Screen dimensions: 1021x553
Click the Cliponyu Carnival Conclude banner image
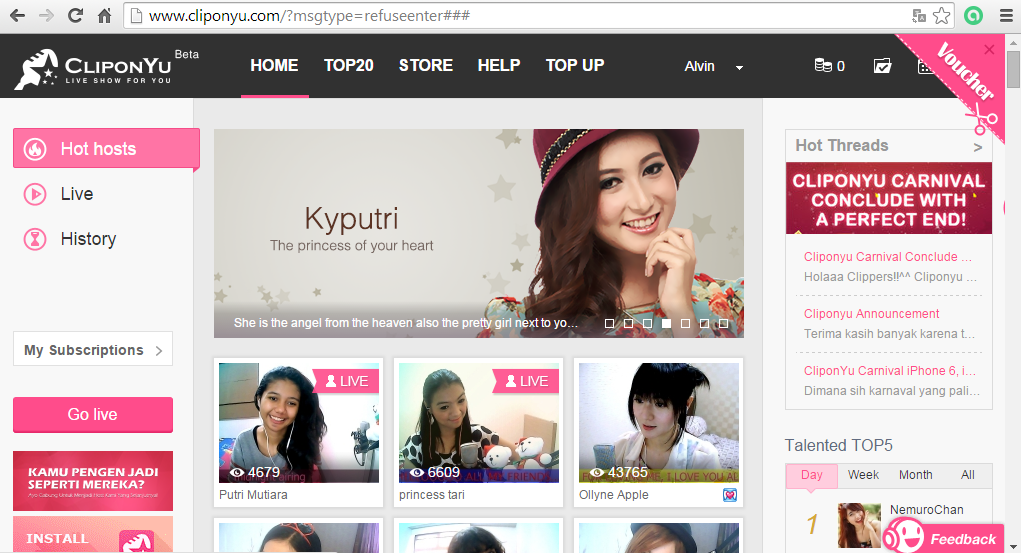889,198
